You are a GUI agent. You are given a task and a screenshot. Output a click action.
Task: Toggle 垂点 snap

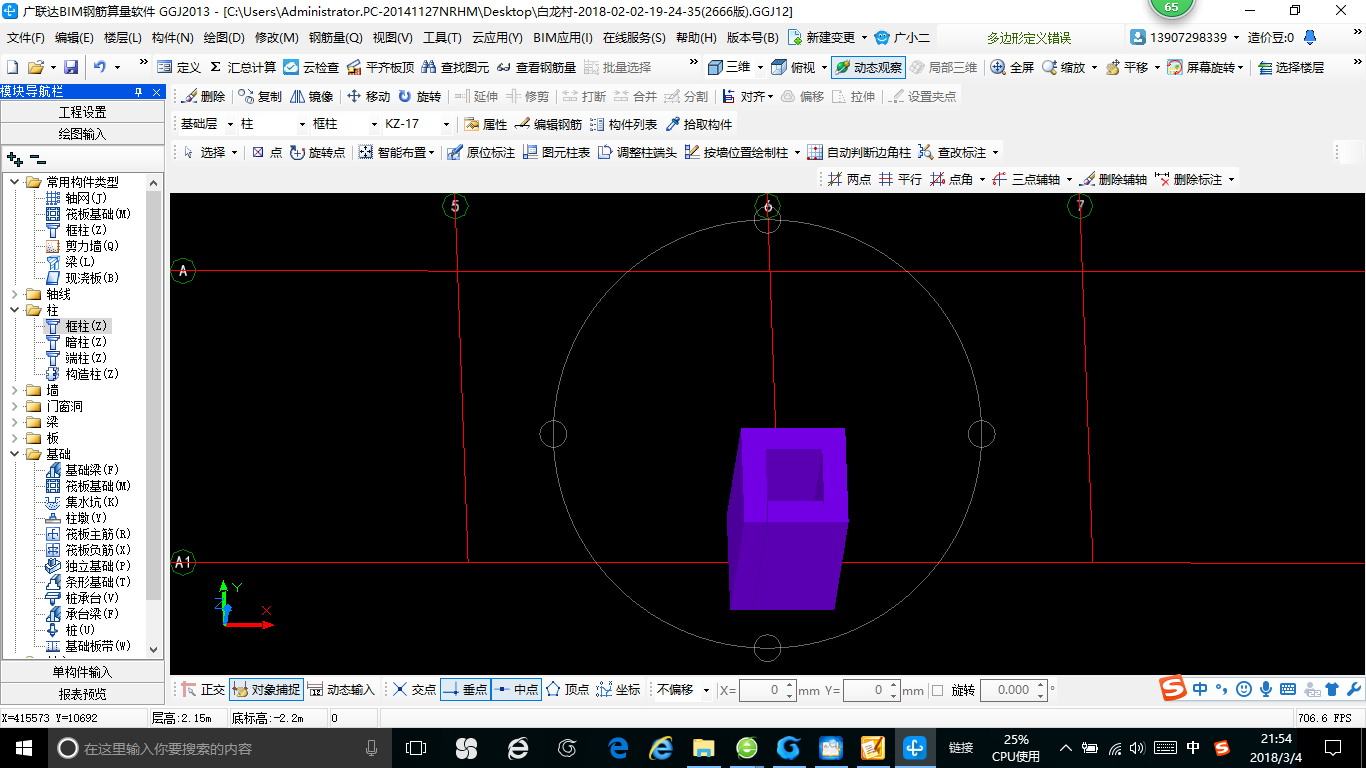pyautogui.click(x=465, y=690)
